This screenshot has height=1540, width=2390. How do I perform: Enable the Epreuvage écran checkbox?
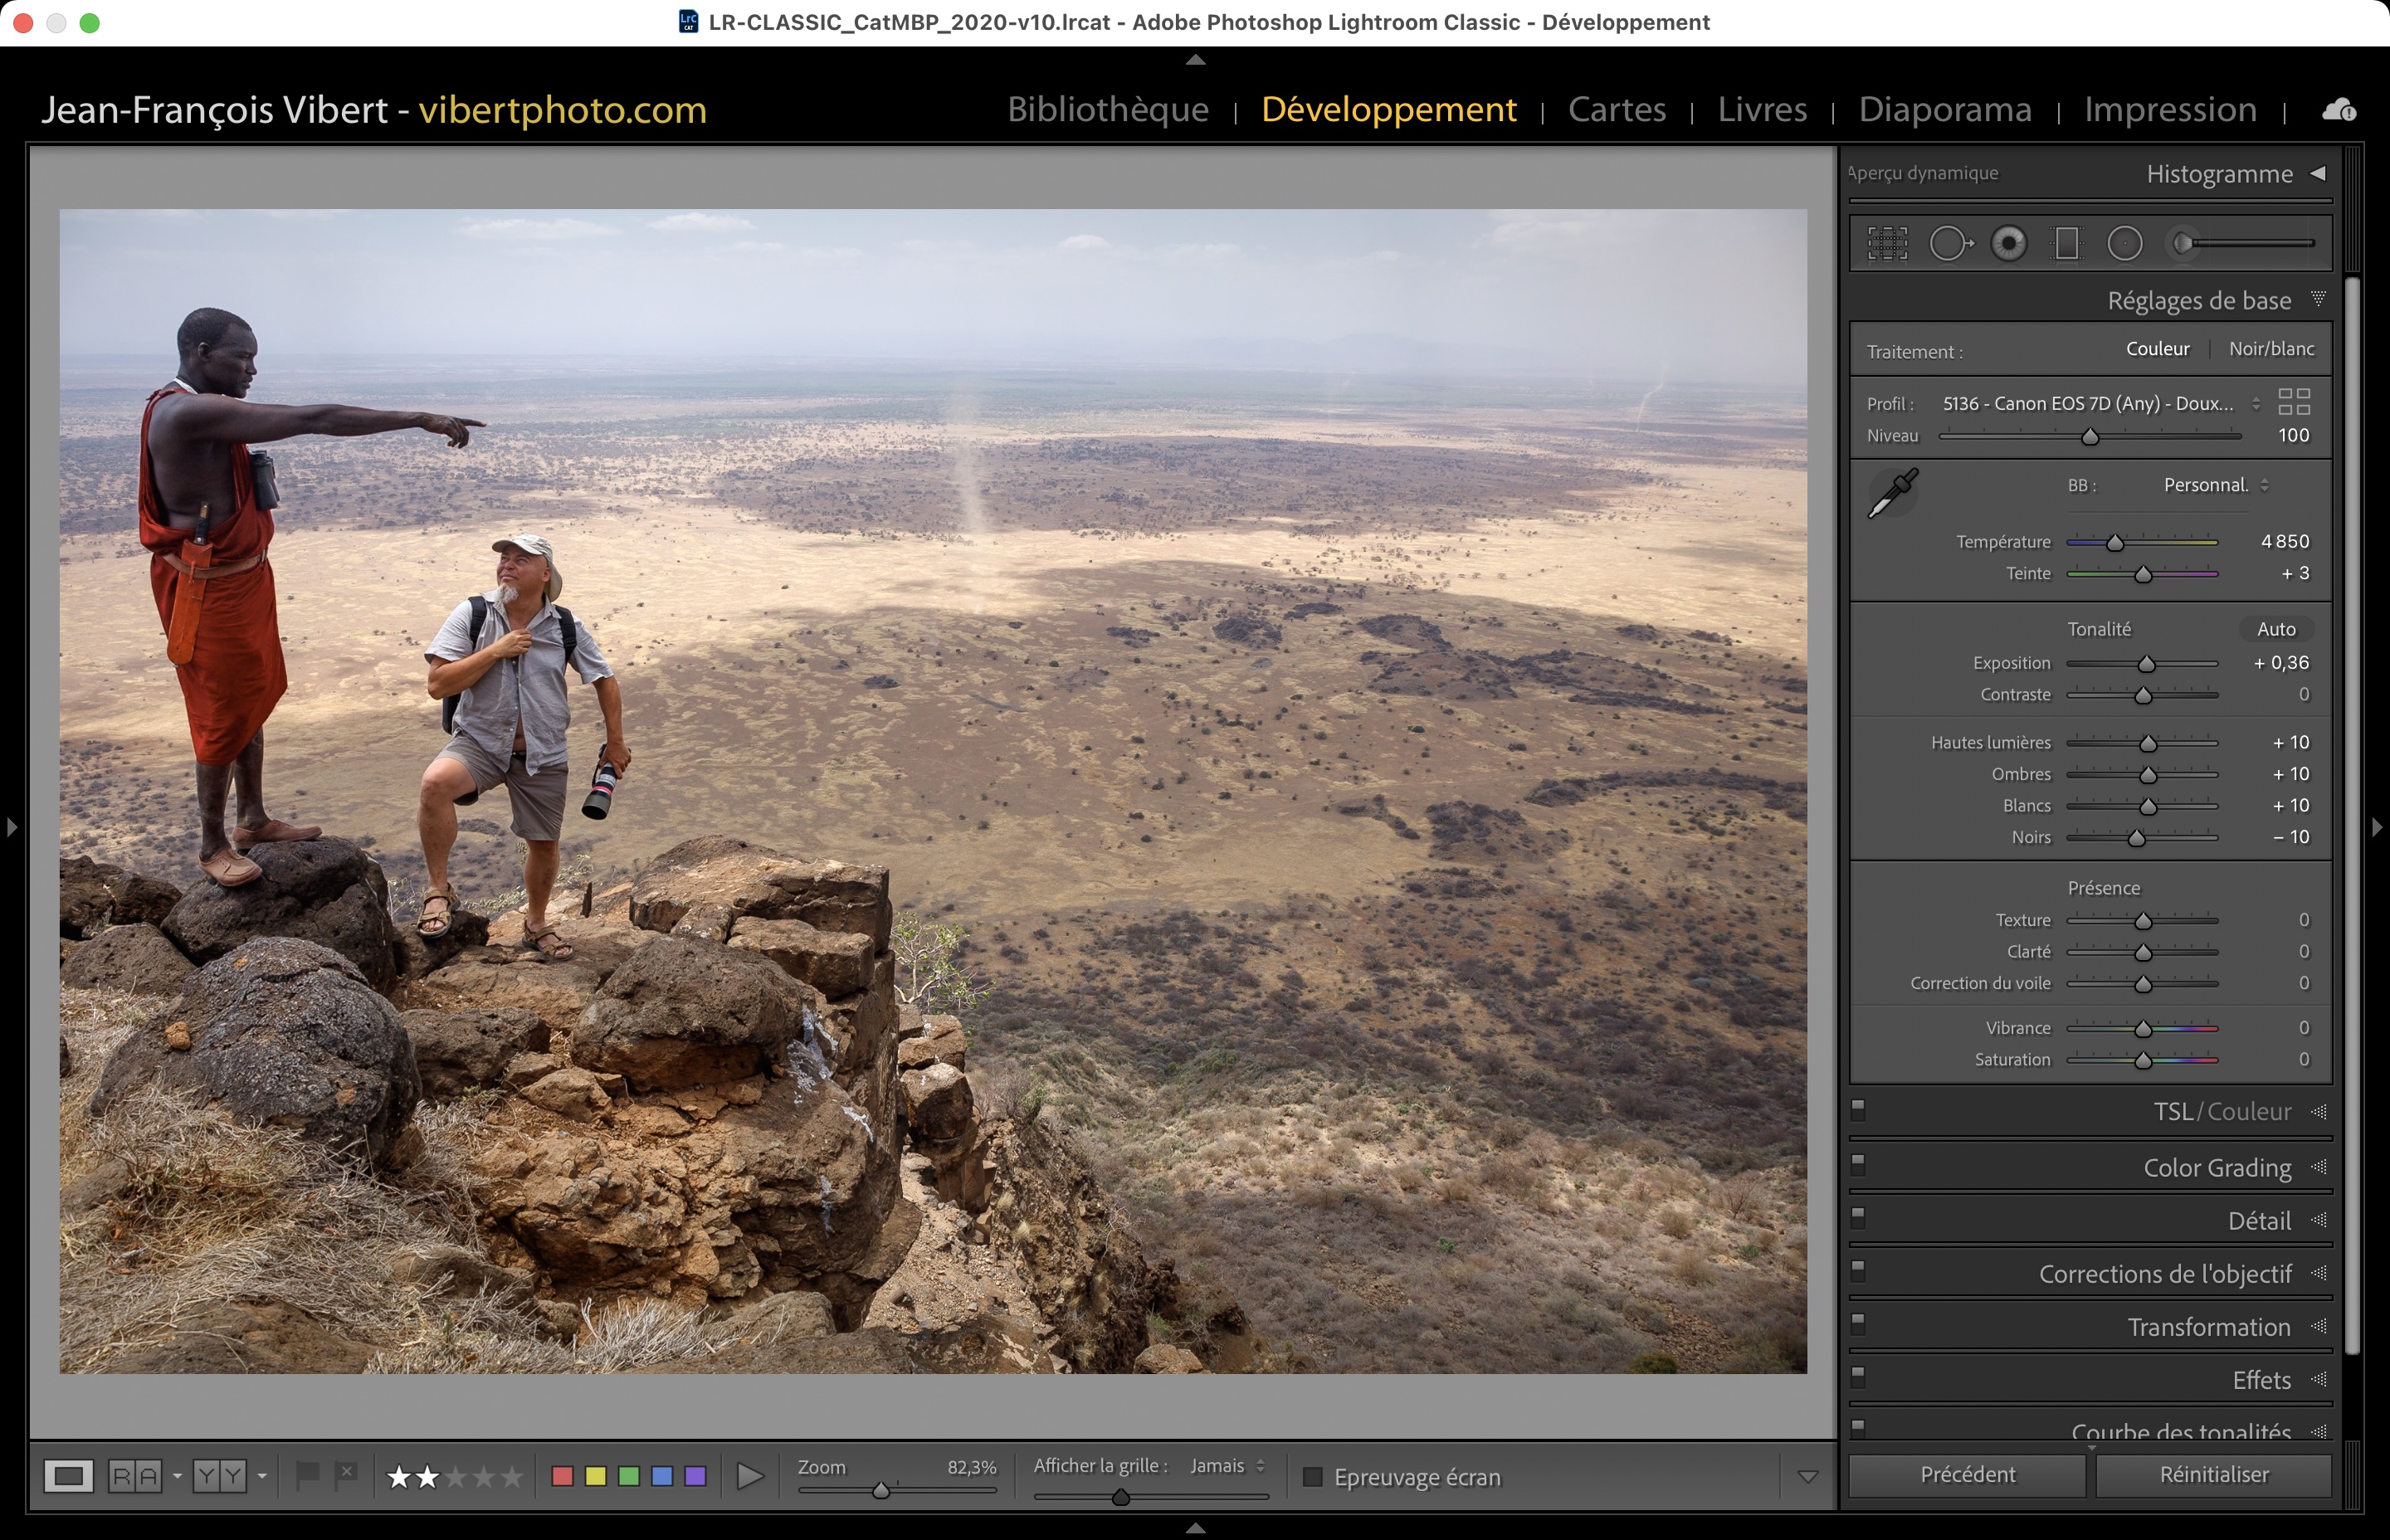point(1313,1477)
